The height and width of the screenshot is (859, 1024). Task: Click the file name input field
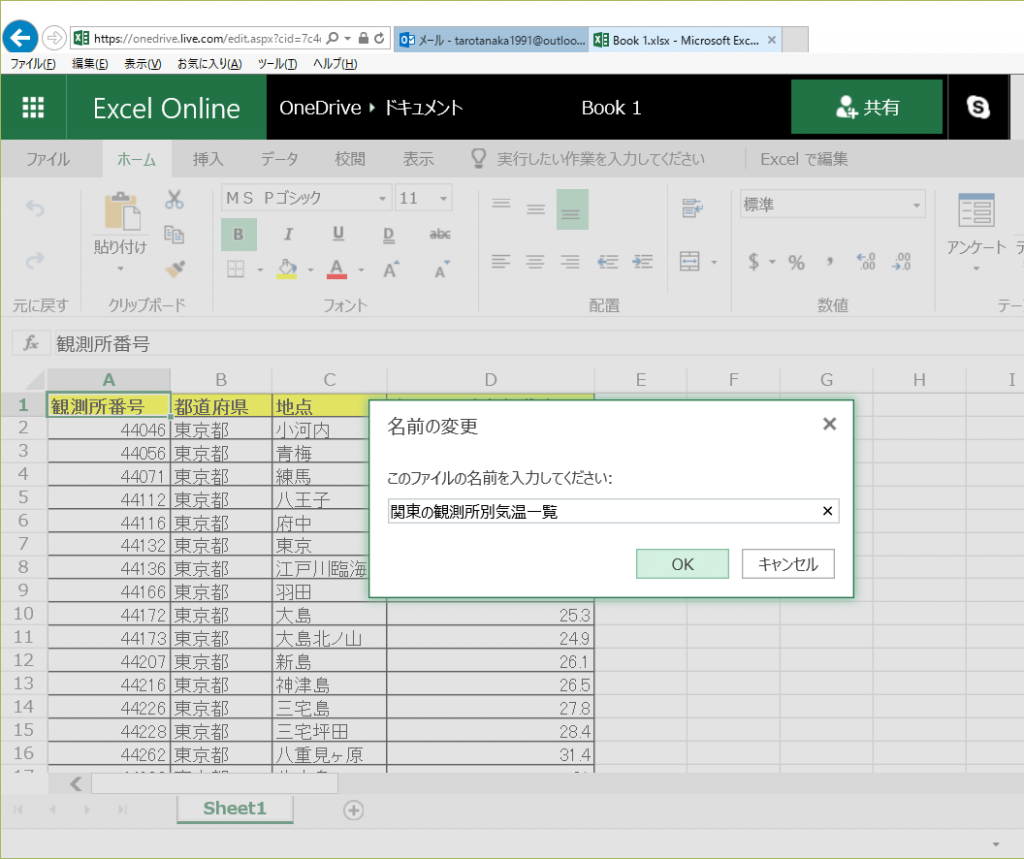pyautogui.click(x=613, y=511)
